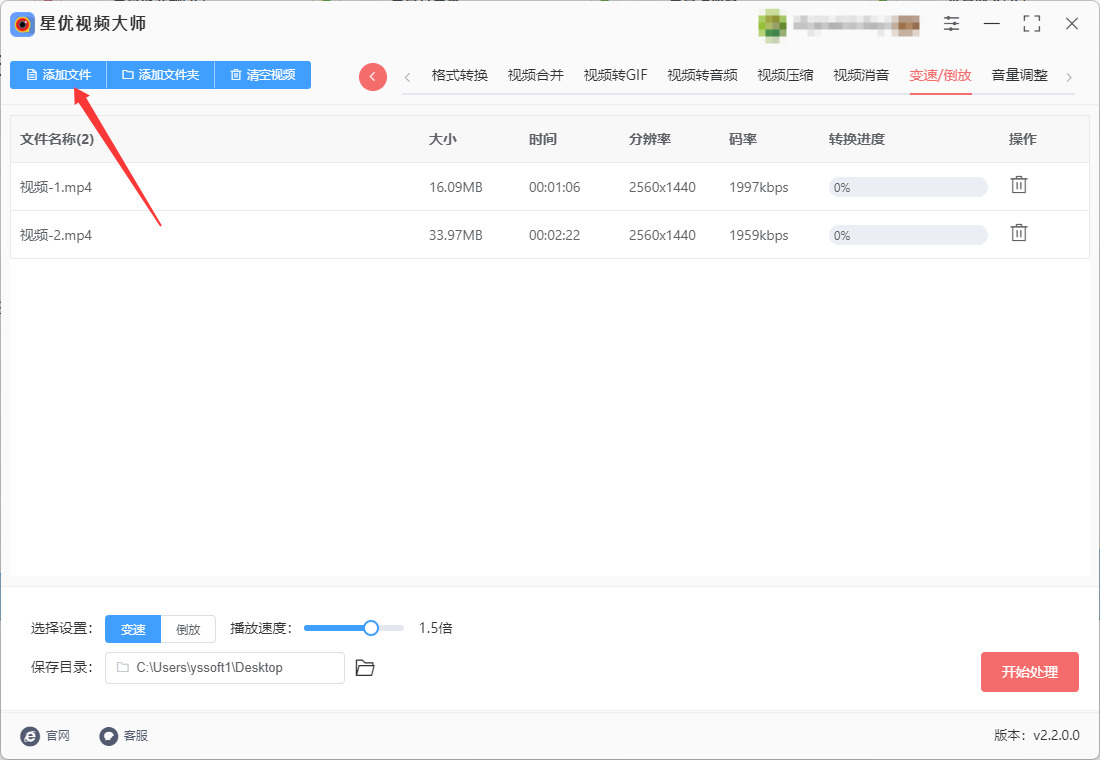This screenshot has width=1100, height=760.
Task: Open the settings sliders icon in title bar
Action: tap(951, 24)
